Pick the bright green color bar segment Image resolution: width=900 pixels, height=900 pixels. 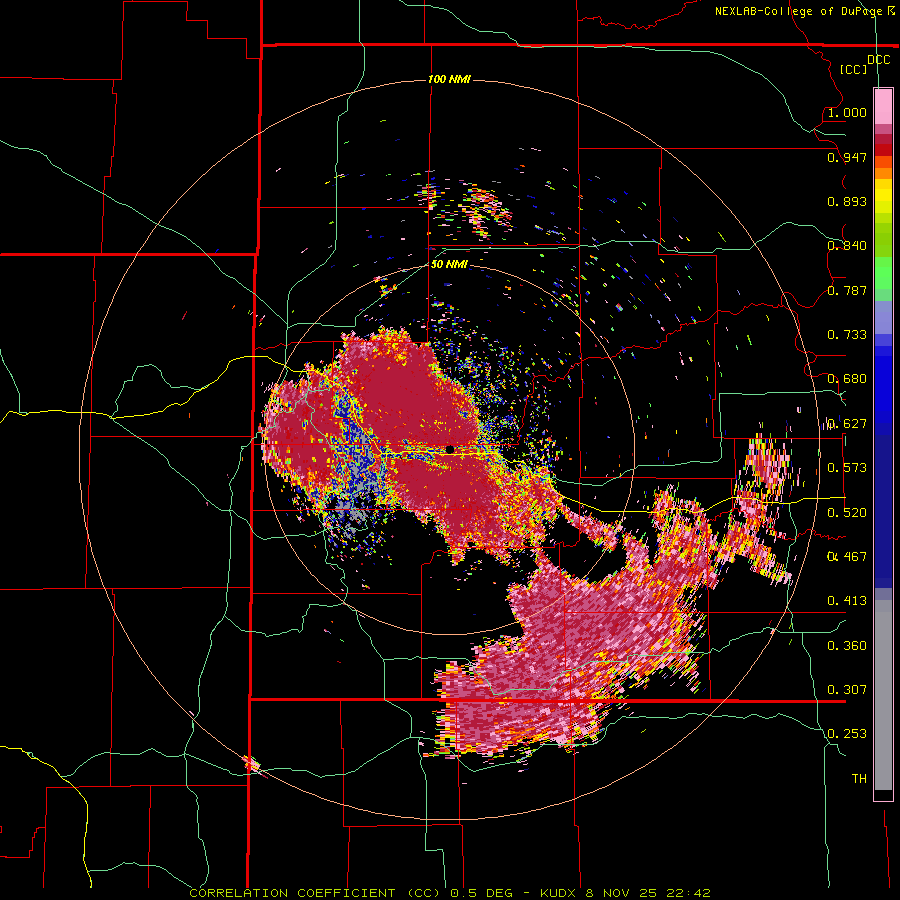tap(883, 273)
